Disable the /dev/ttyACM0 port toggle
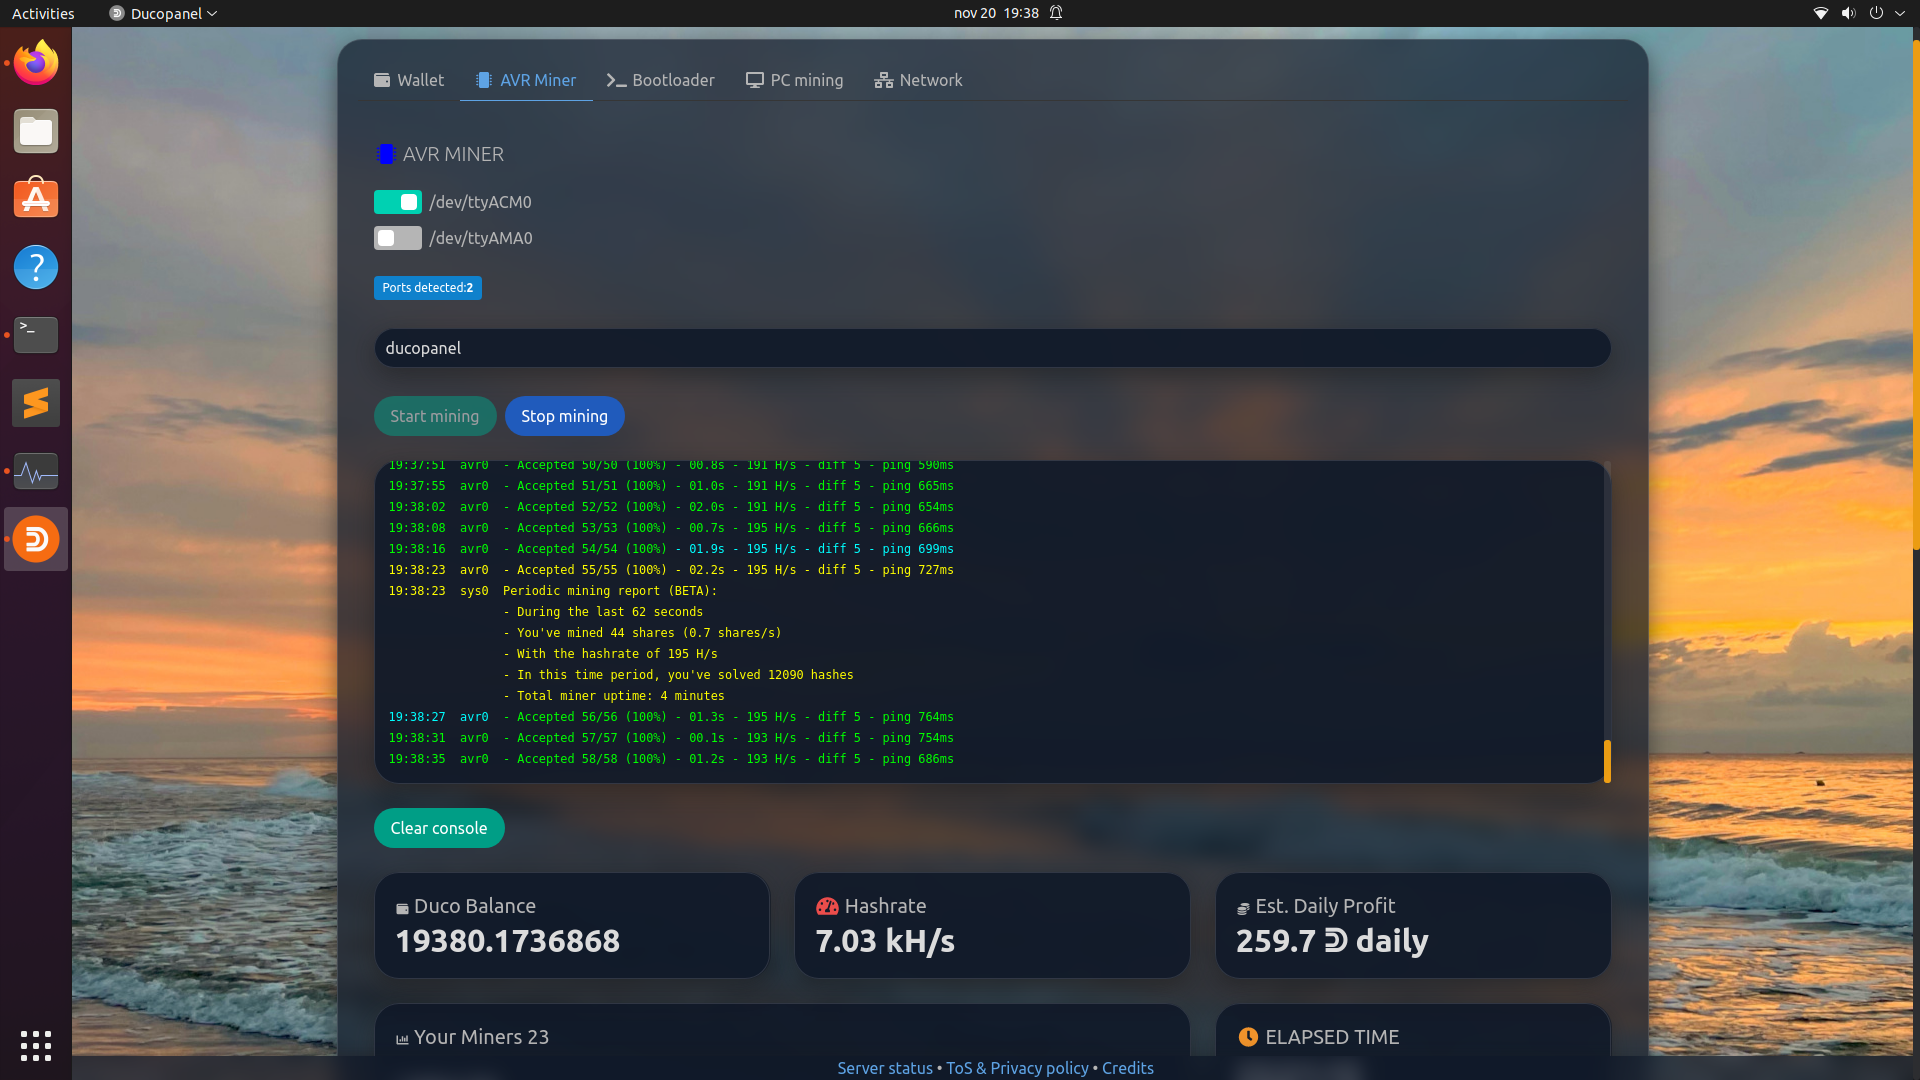This screenshot has height=1080, width=1920. (x=398, y=202)
